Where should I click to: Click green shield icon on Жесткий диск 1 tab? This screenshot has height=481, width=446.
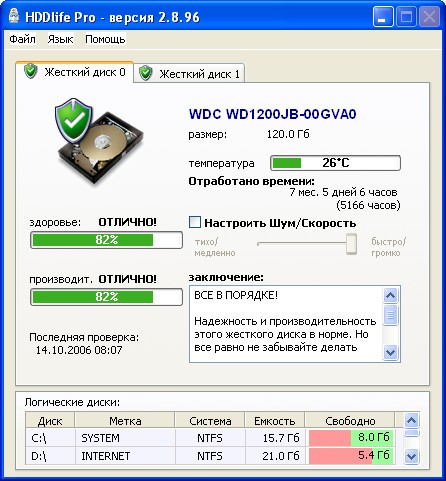point(146,73)
